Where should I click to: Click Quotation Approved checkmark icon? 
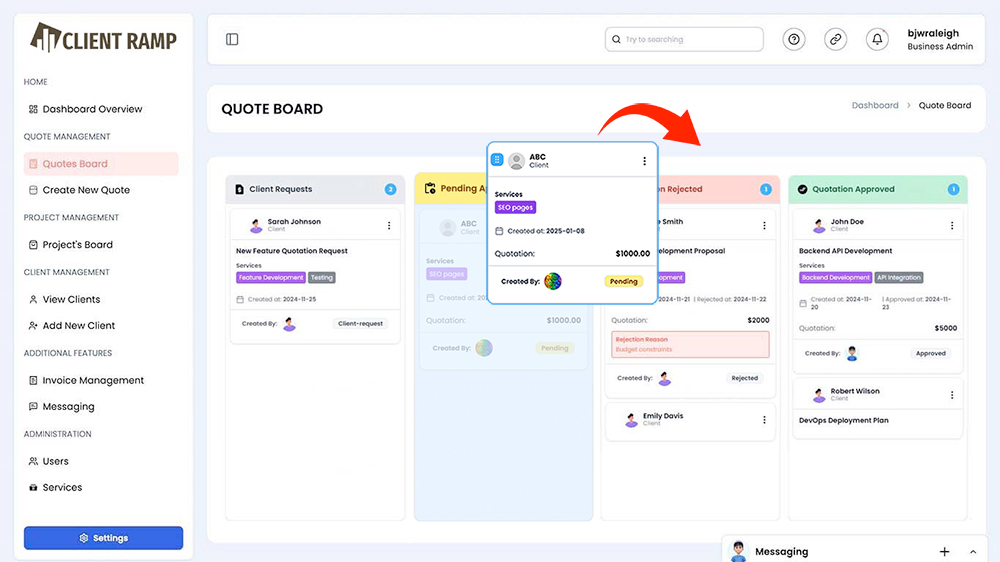pyautogui.click(x=802, y=189)
